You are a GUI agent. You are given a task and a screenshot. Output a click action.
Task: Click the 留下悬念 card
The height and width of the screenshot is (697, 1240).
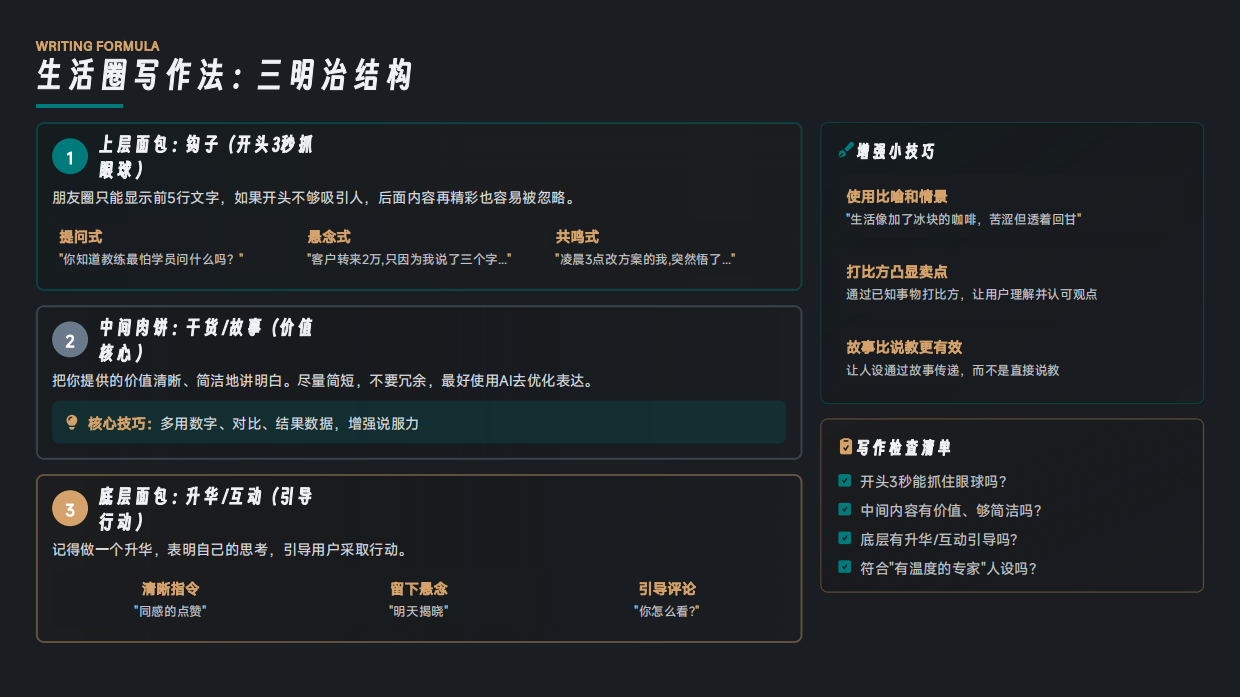tap(419, 599)
